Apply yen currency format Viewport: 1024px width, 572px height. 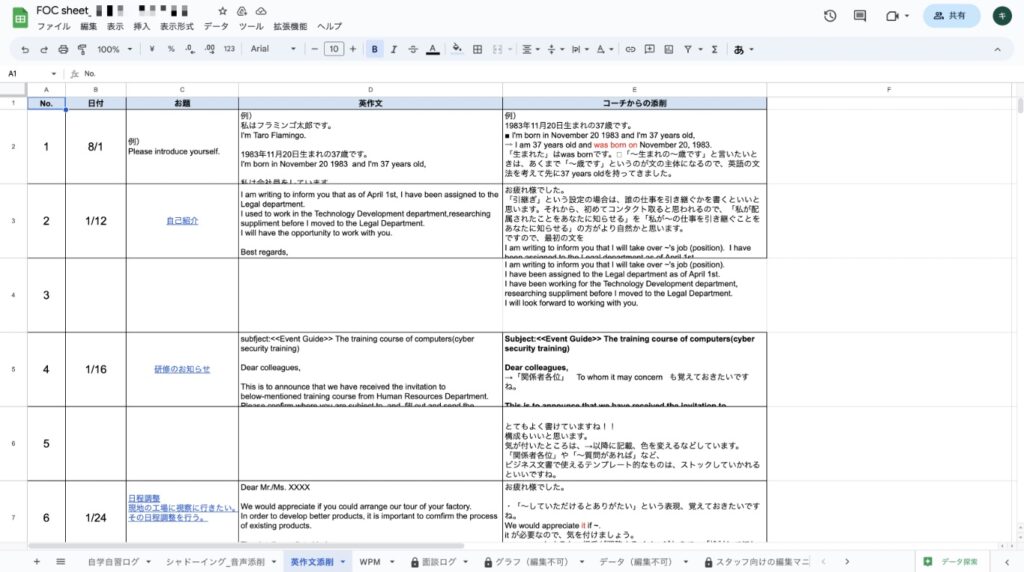[x=152, y=50]
